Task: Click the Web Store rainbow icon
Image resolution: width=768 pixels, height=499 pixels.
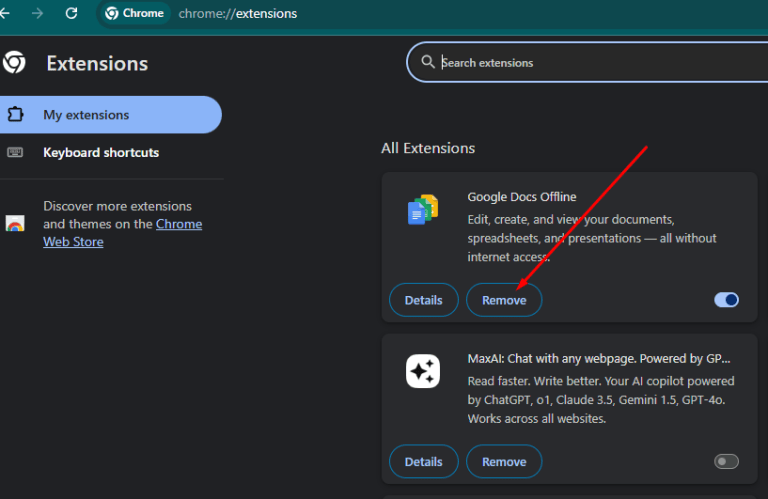Action: click(x=15, y=223)
